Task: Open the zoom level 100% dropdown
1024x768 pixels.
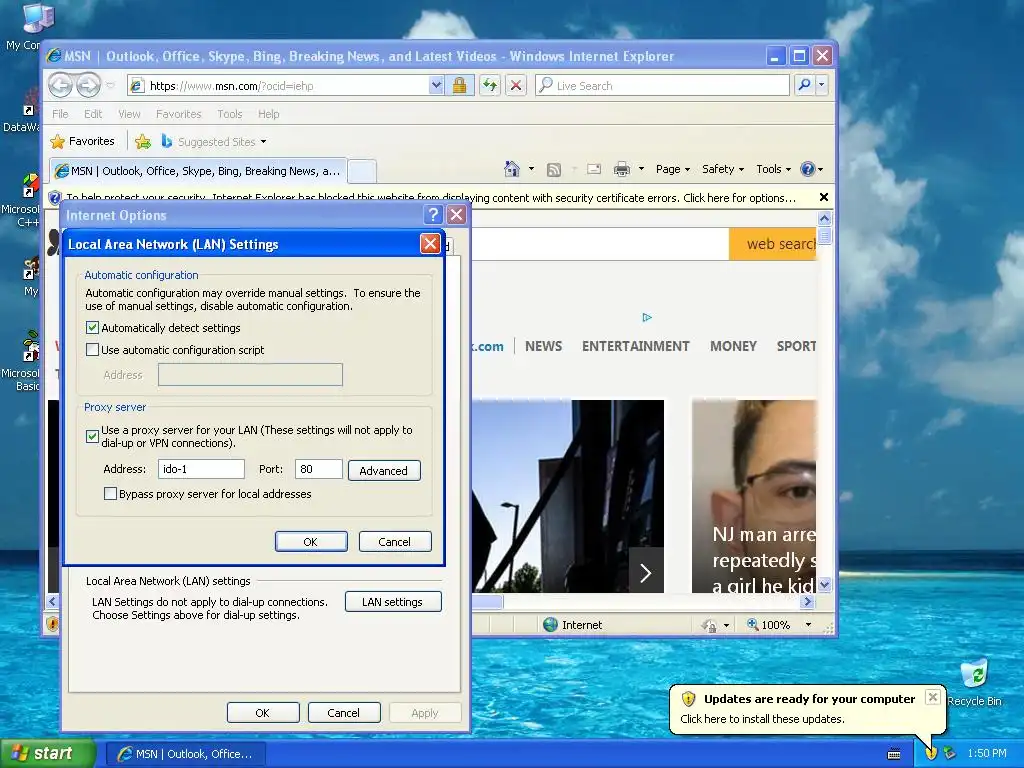Action: point(808,625)
